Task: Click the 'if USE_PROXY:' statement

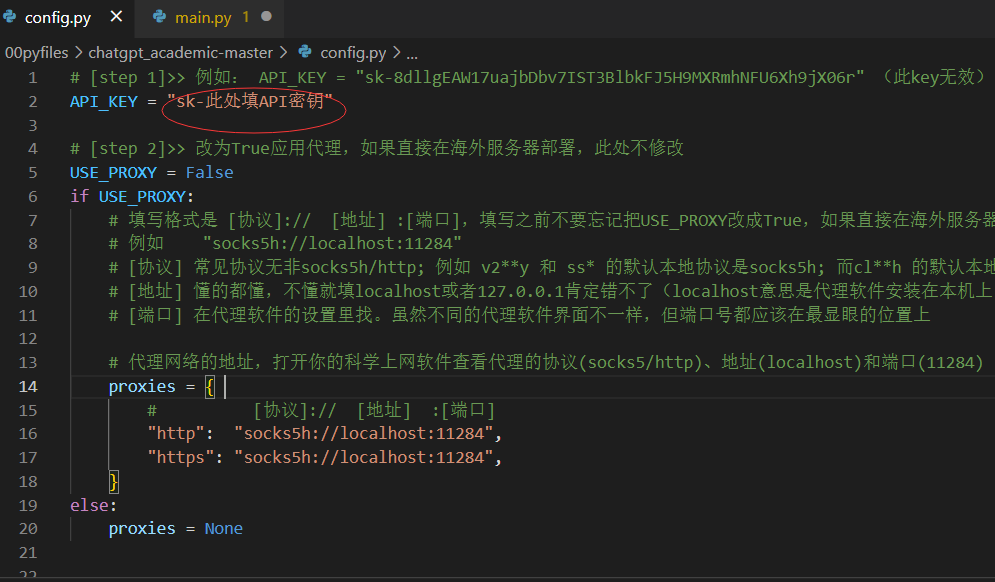Action: coord(132,197)
